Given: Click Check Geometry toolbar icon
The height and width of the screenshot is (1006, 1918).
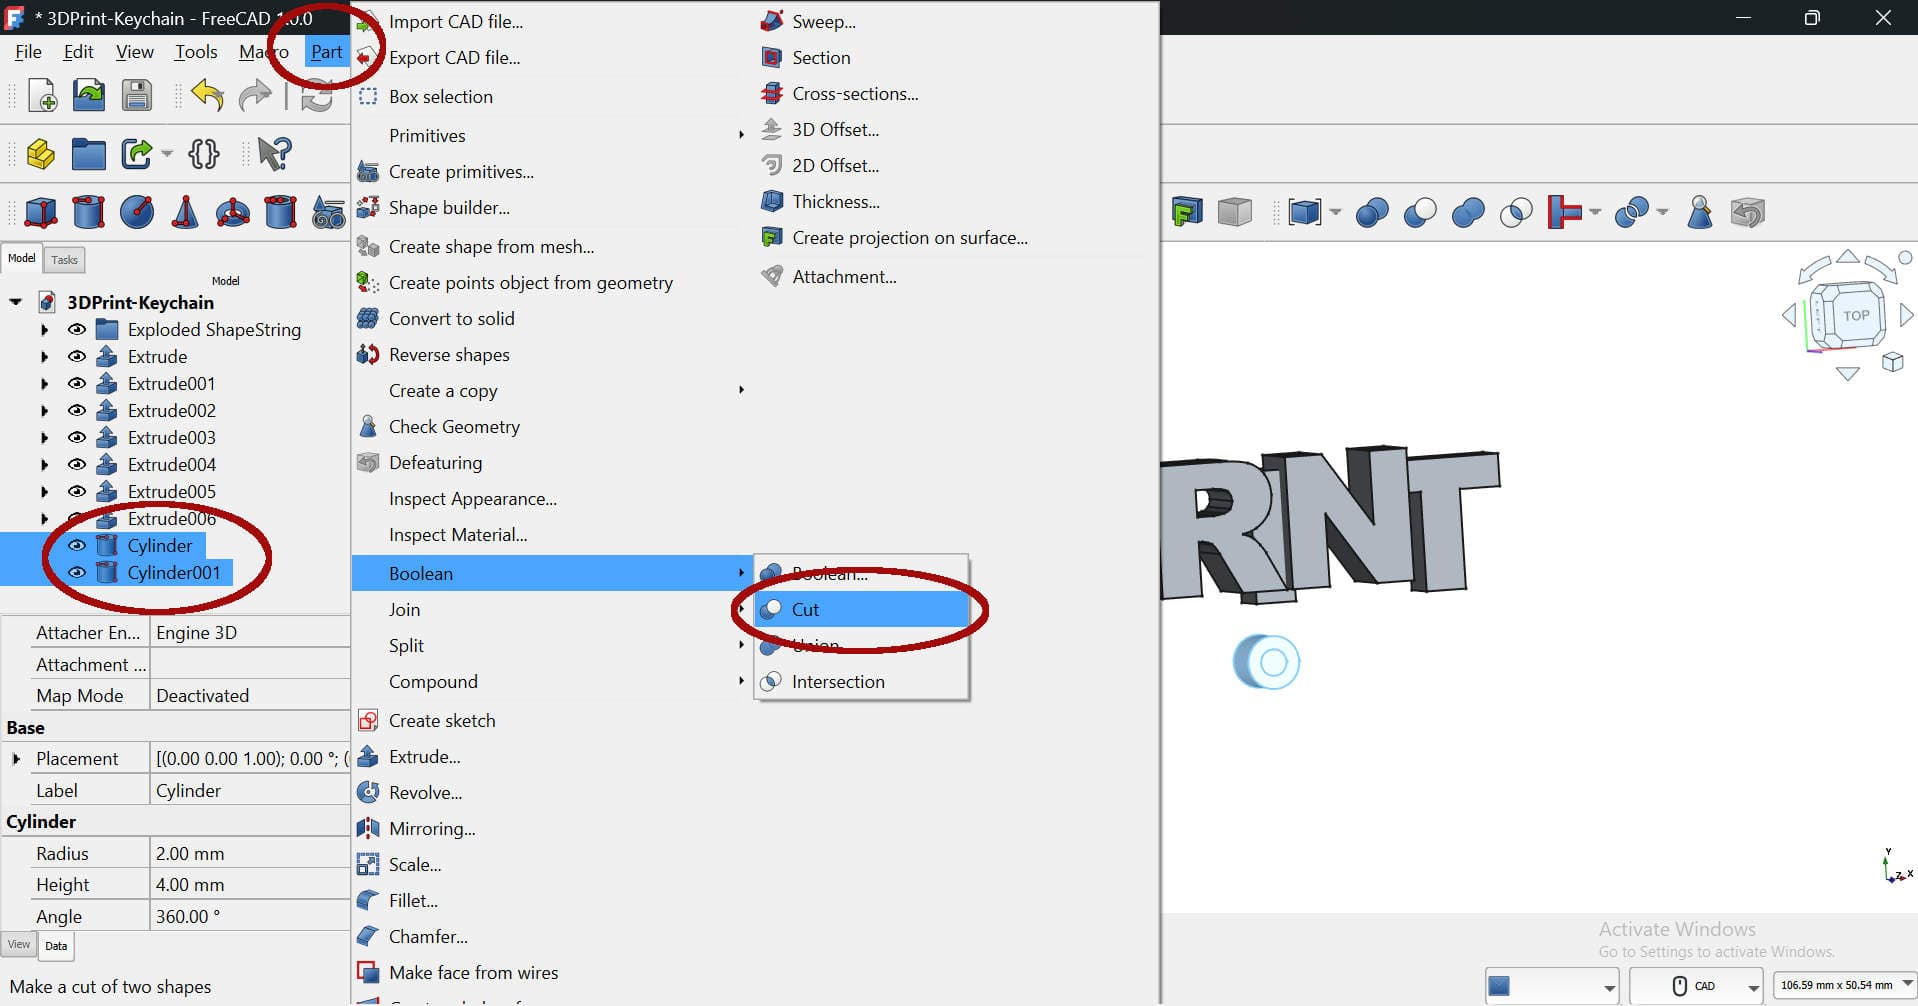Looking at the screenshot, I should [x=1699, y=212].
